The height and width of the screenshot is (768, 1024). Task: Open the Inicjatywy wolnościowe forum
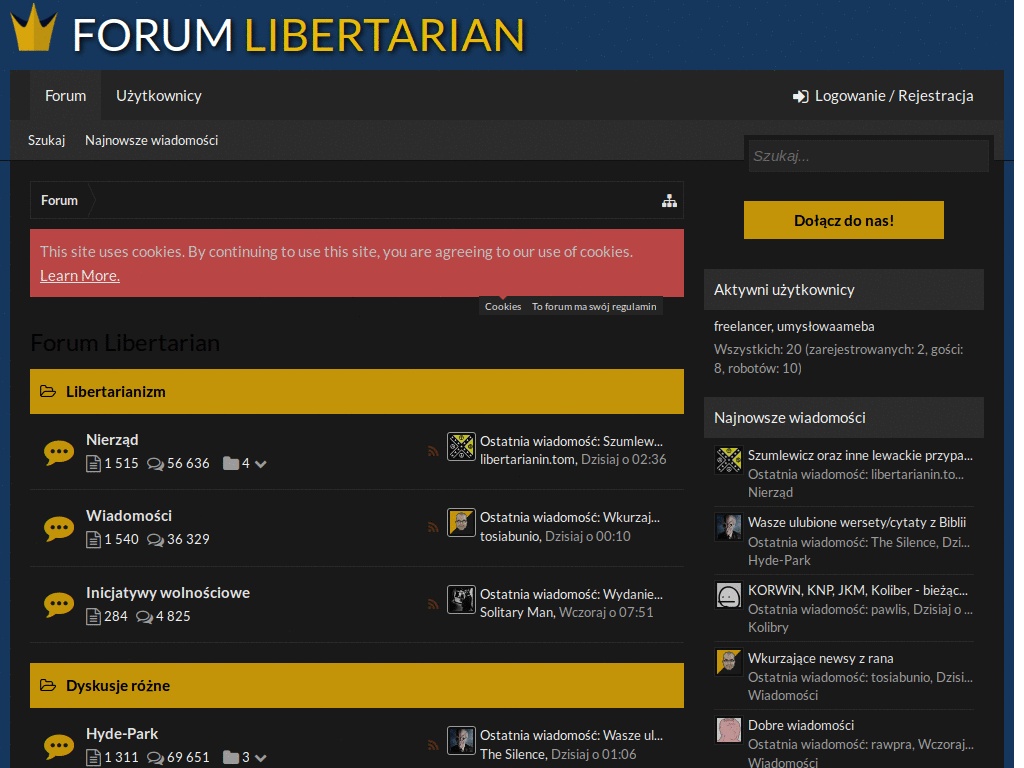168,593
